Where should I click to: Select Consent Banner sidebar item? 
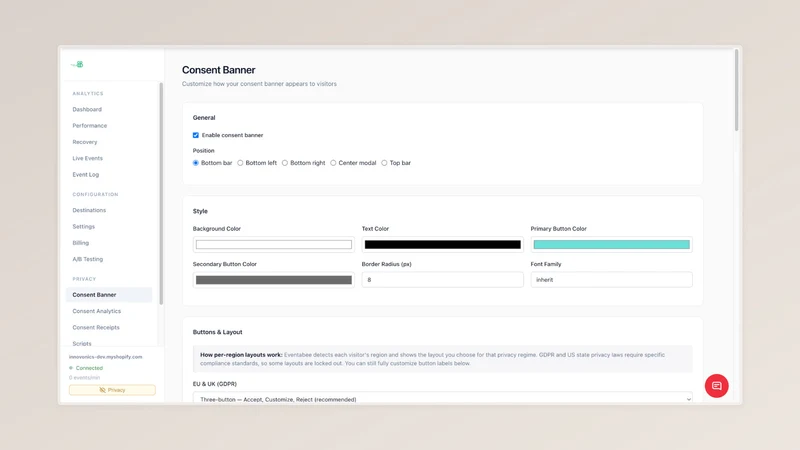(109, 295)
